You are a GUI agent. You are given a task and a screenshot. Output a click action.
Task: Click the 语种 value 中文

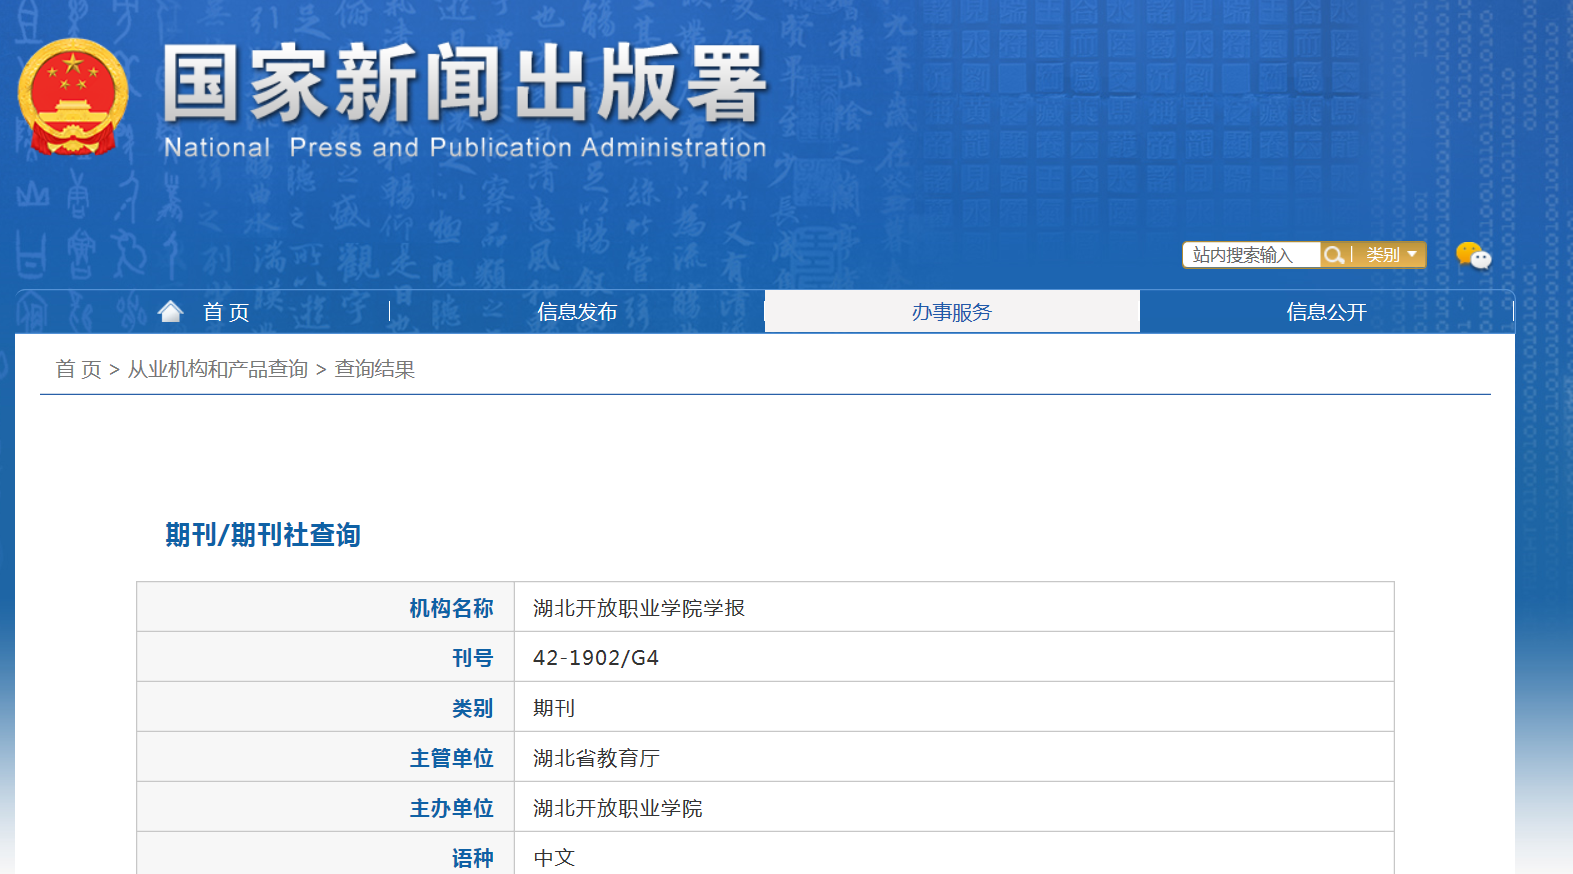tap(554, 857)
